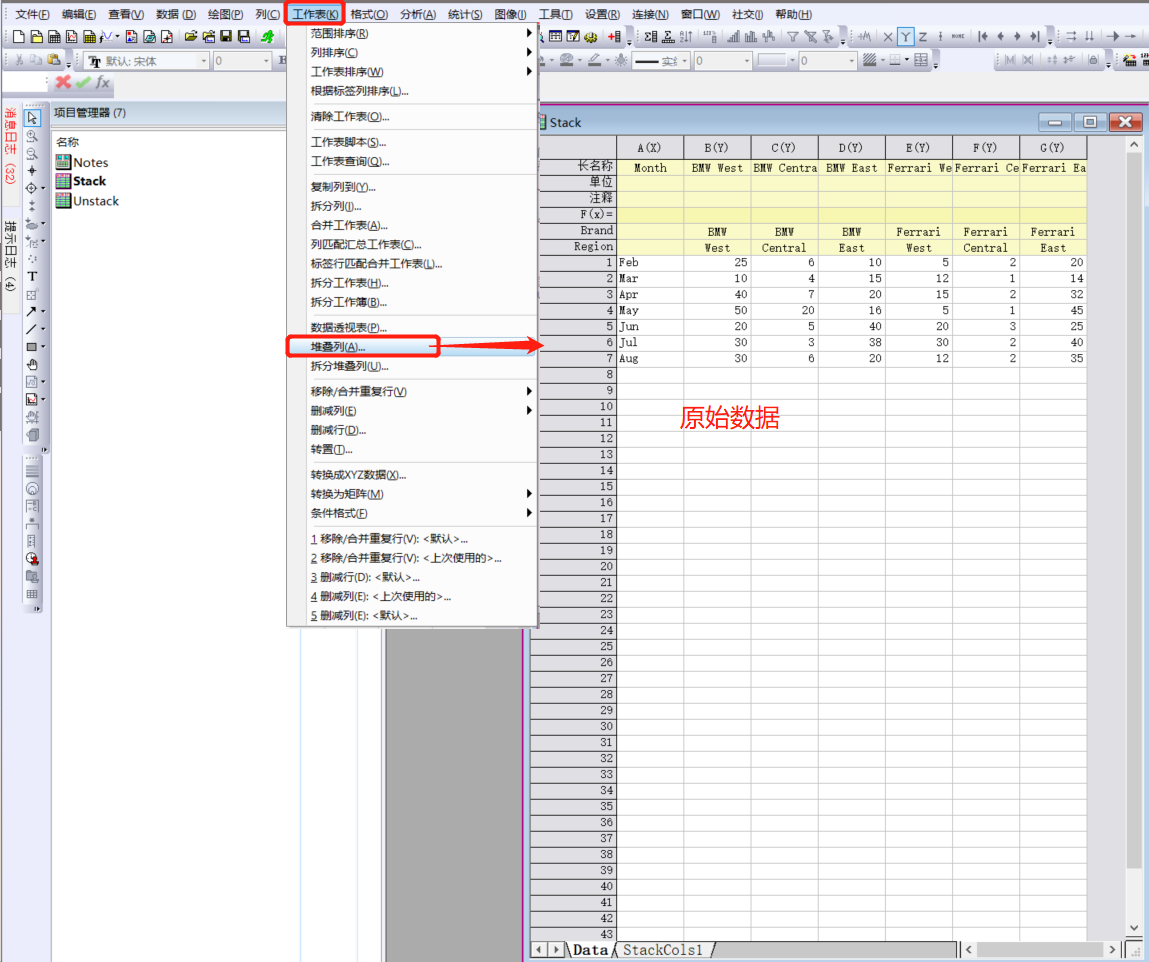This screenshot has height=962, width=1149.
Task: Select the arrow drawing tool
Action: point(32,311)
